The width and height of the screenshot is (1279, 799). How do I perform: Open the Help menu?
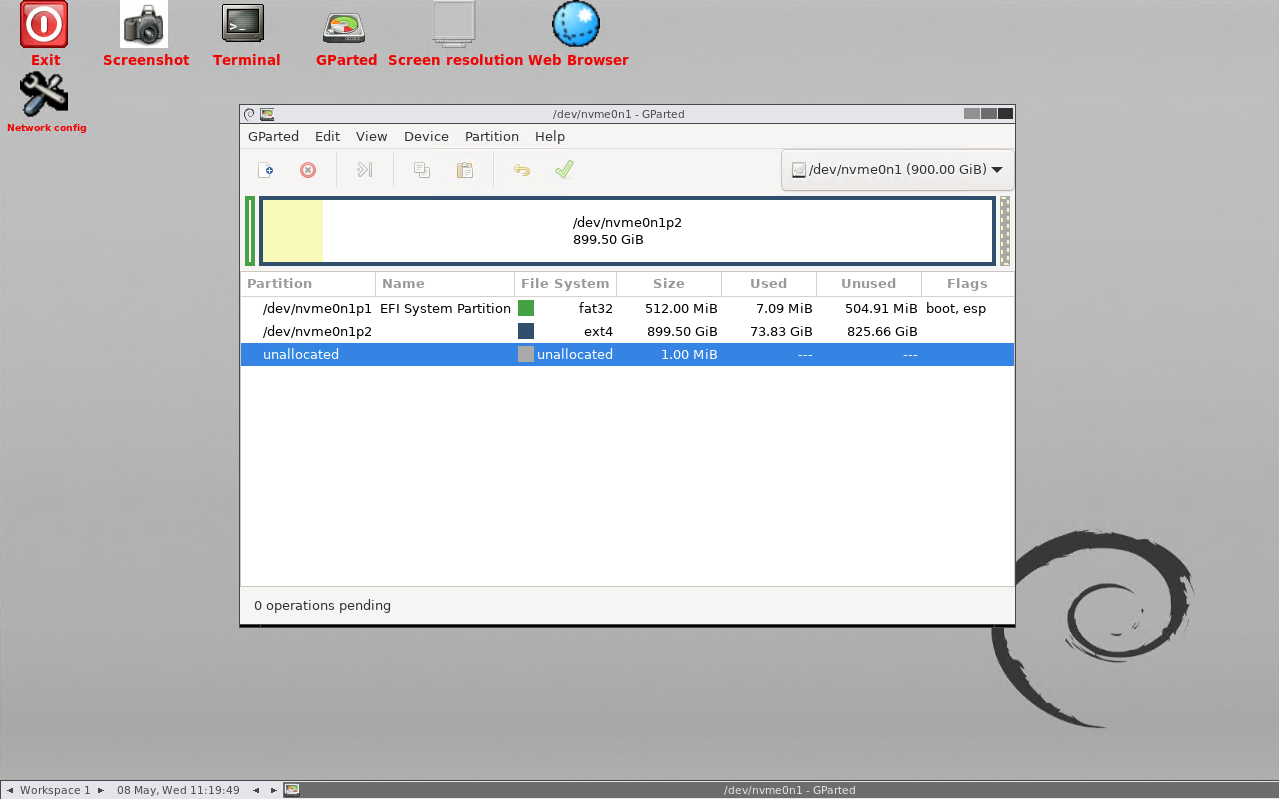click(x=550, y=136)
